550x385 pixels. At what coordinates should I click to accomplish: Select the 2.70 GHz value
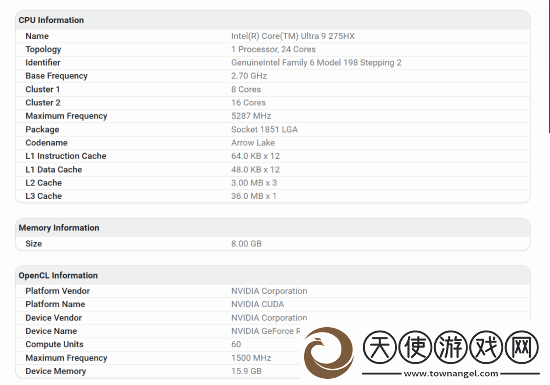point(249,76)
